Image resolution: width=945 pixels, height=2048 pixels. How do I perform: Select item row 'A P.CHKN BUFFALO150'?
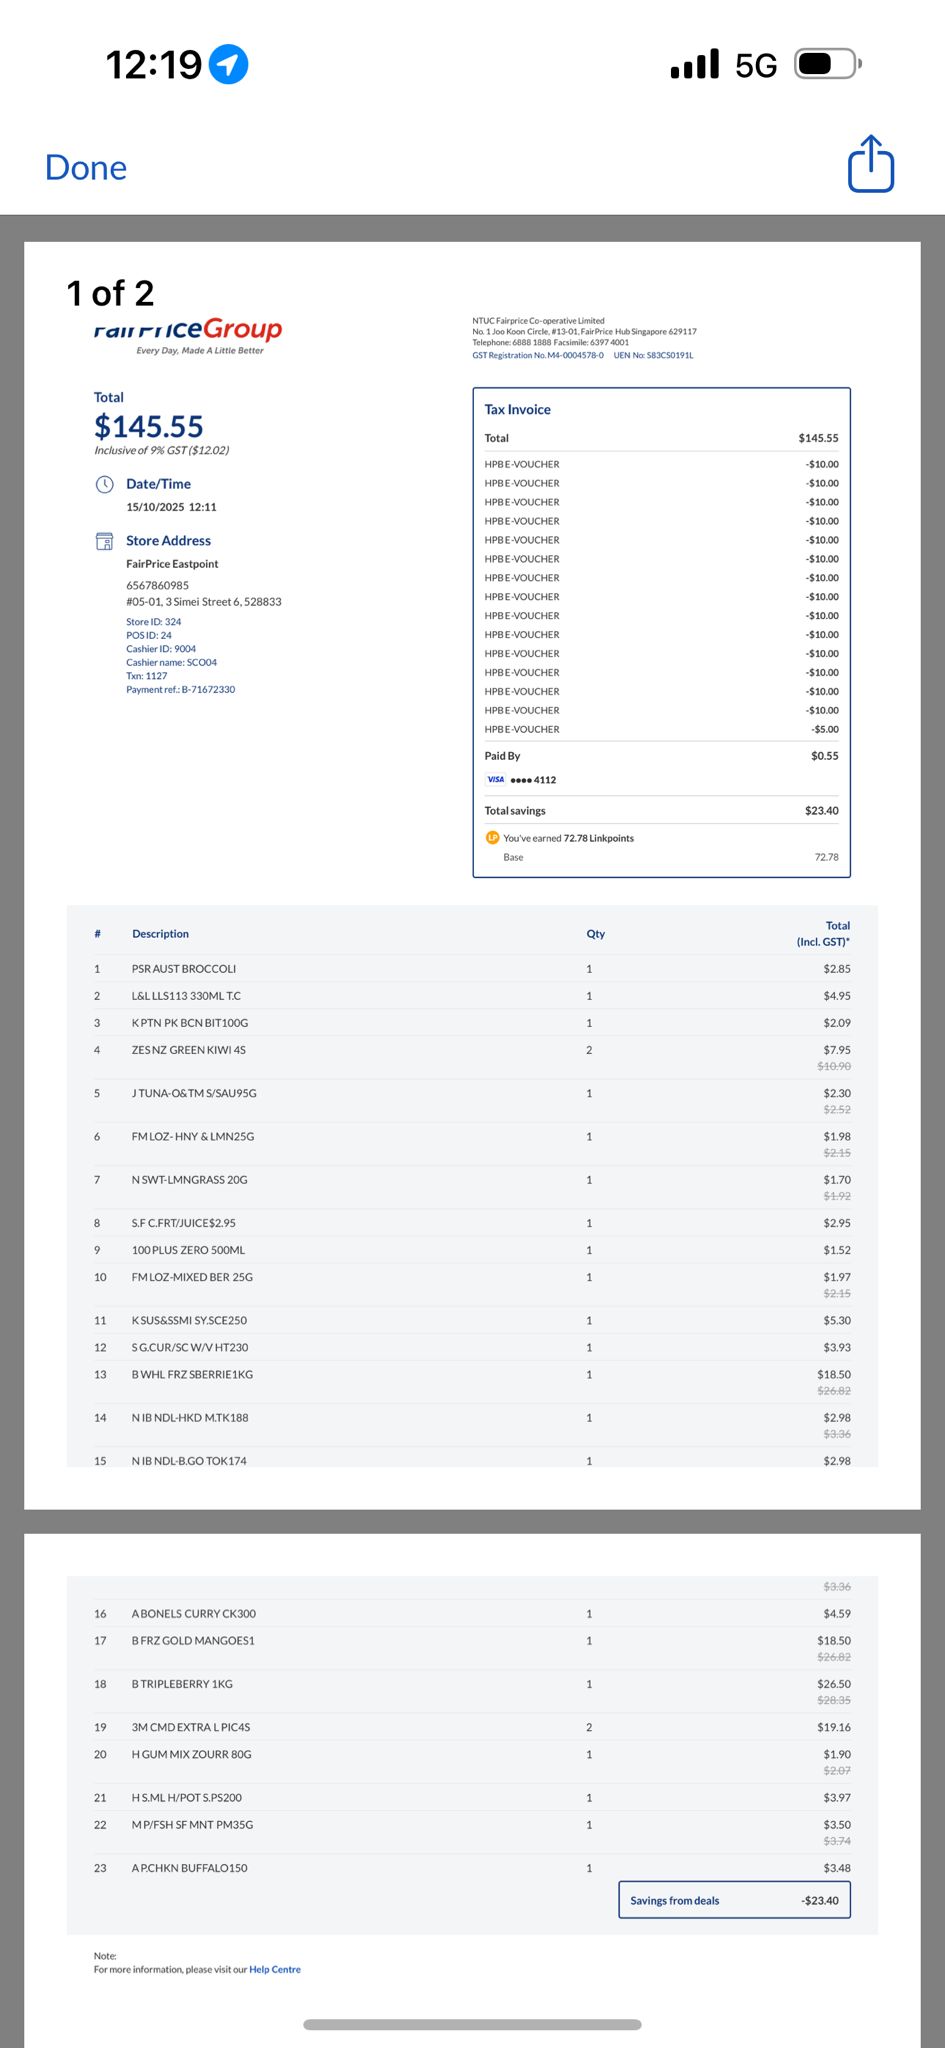[472, 1868]
